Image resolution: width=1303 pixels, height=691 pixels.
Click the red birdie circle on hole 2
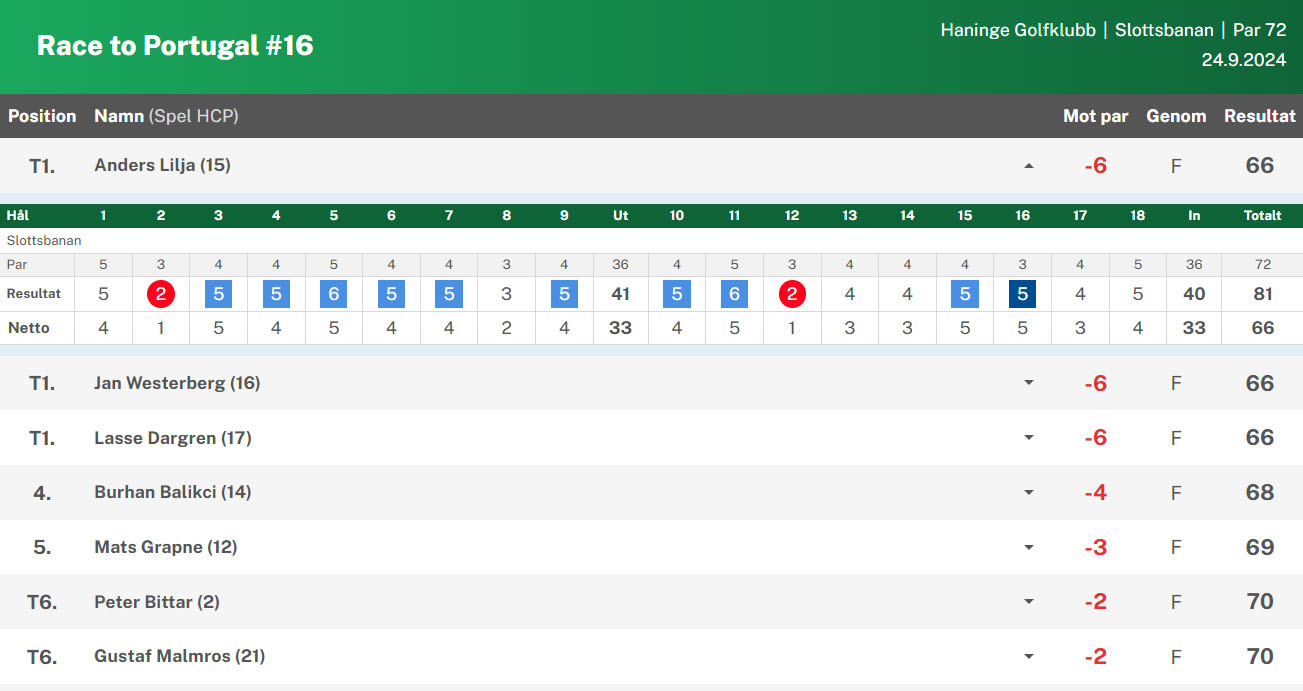pyautogui.click(x=161, y=294)
